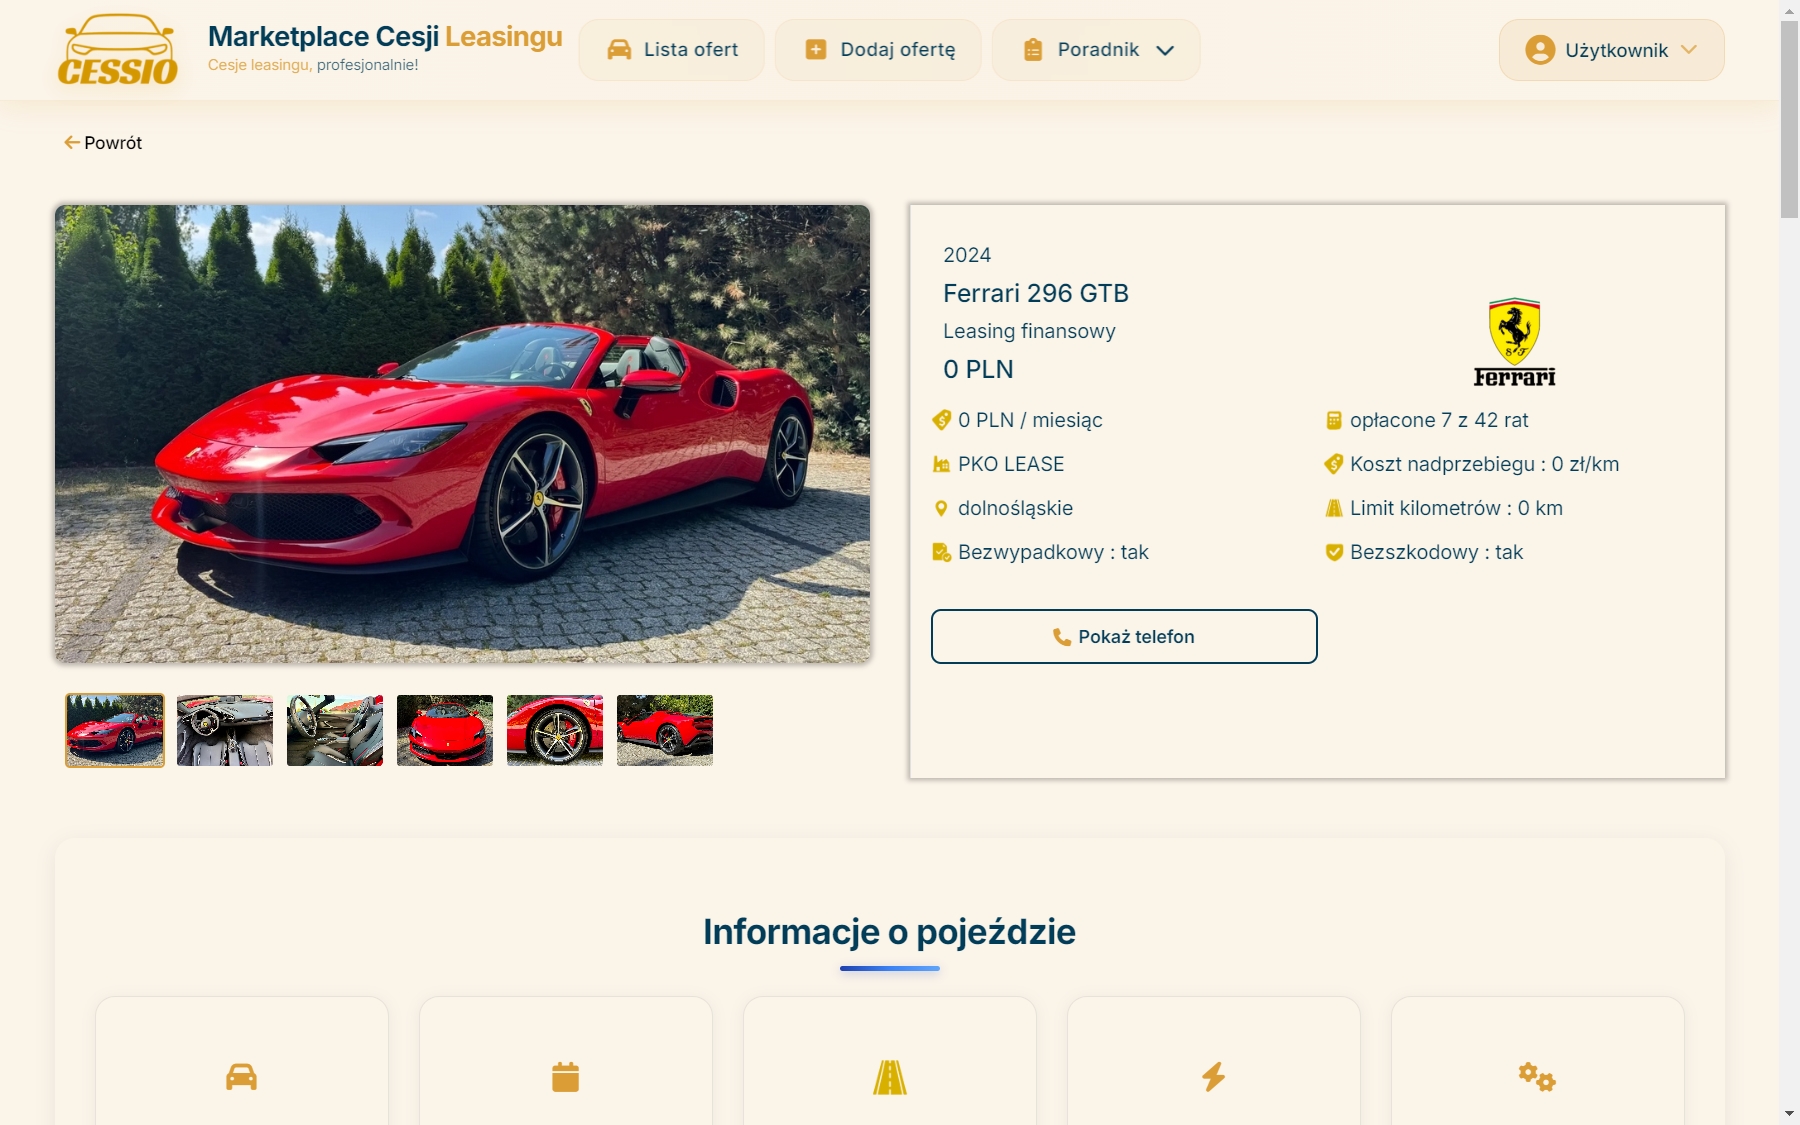
Task: Click the calendar info card icon
Action: (565, 1077)
